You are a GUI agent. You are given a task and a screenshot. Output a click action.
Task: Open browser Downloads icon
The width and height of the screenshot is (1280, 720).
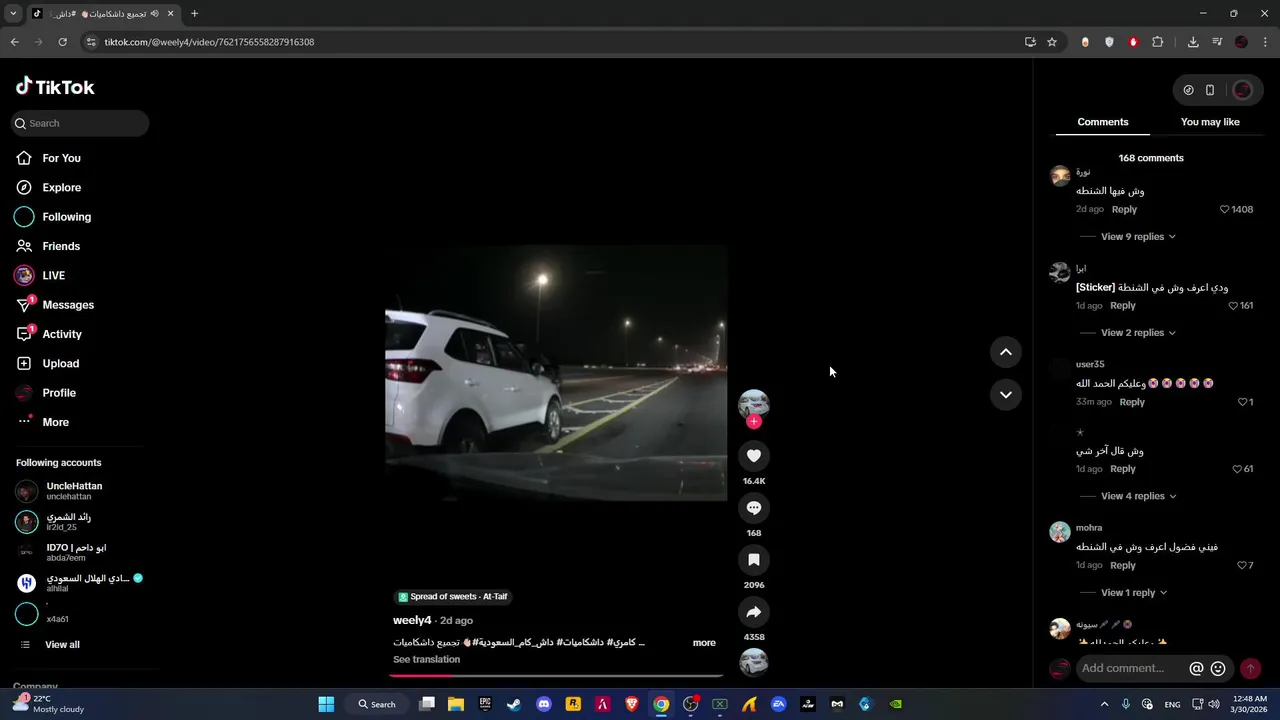pyautogui.click(x=1193, y=42)
